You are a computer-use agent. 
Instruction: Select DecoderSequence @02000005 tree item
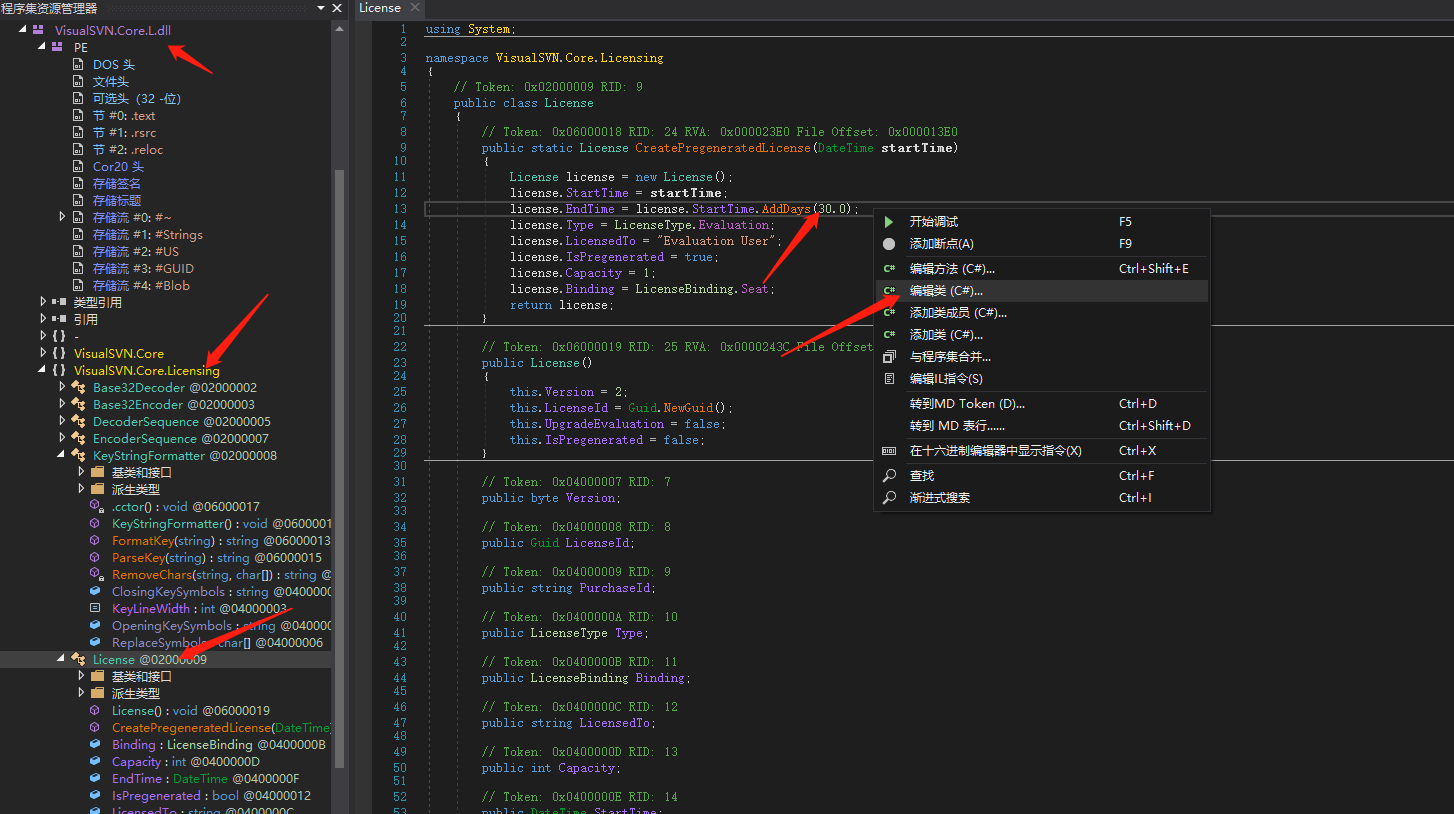pyautogui.click(x=182, y=422)
